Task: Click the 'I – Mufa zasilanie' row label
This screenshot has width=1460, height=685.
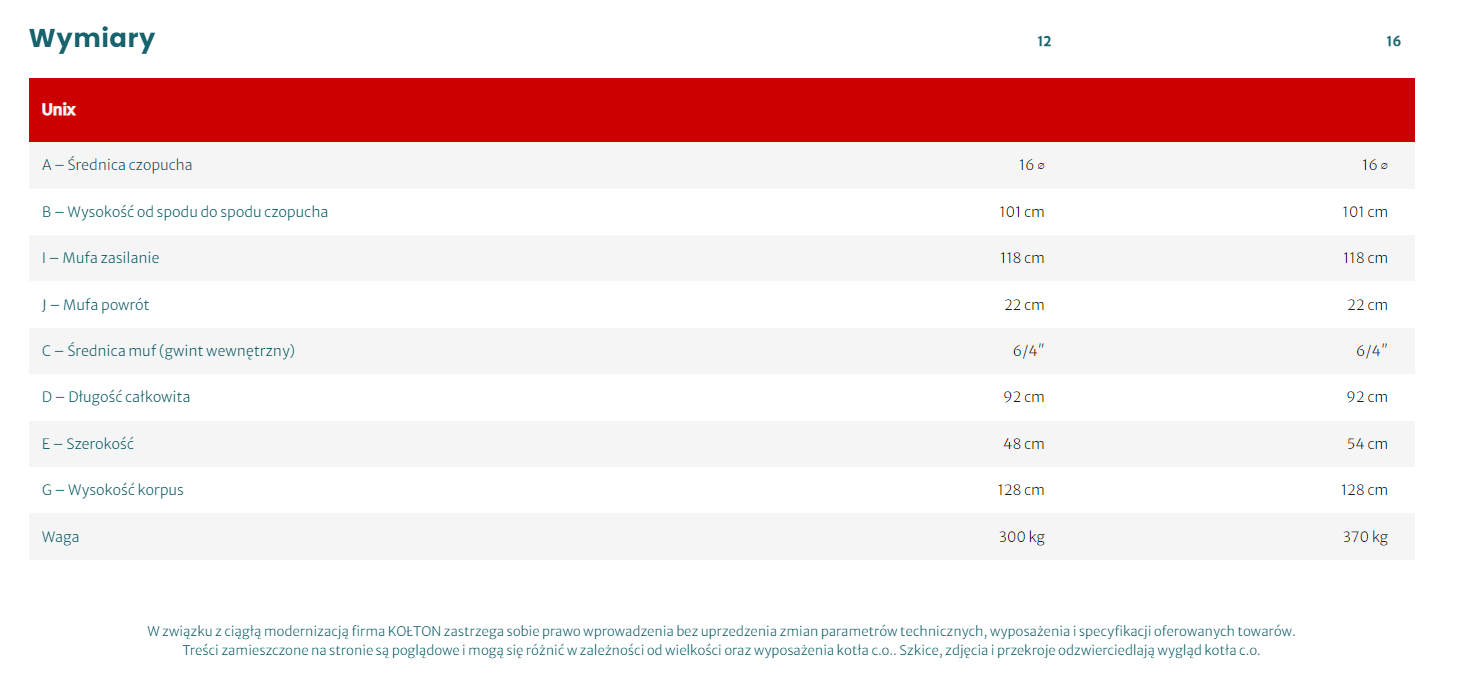Action: point(100,258)
